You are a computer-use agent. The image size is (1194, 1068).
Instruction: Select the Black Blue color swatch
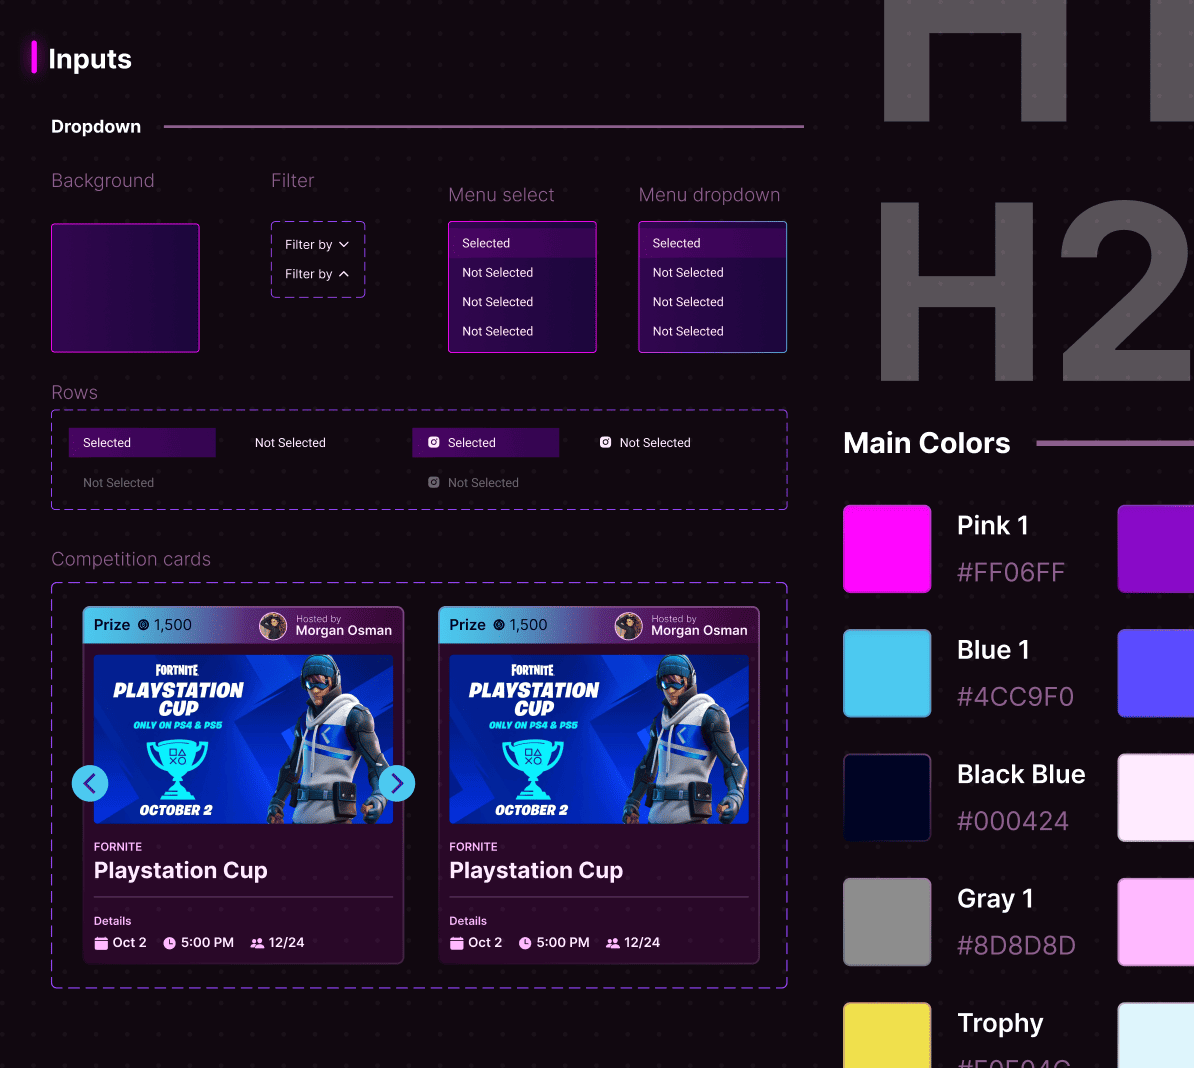click(x=887, y=798)
